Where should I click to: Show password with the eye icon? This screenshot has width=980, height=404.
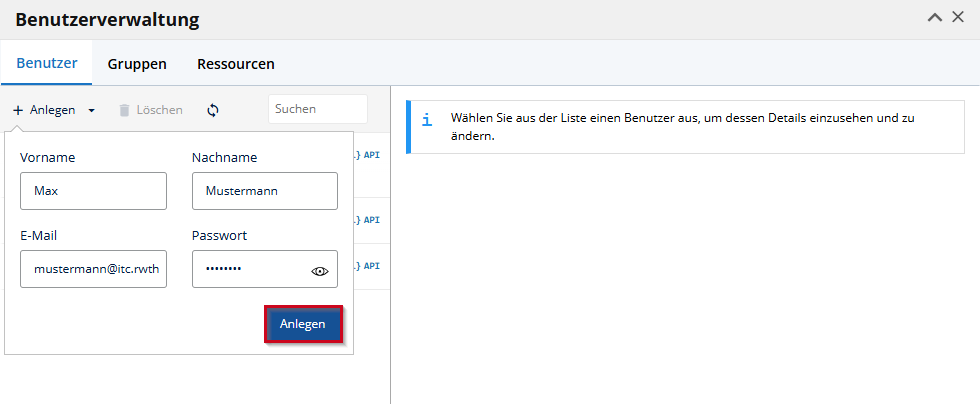[x=319, y=271]
